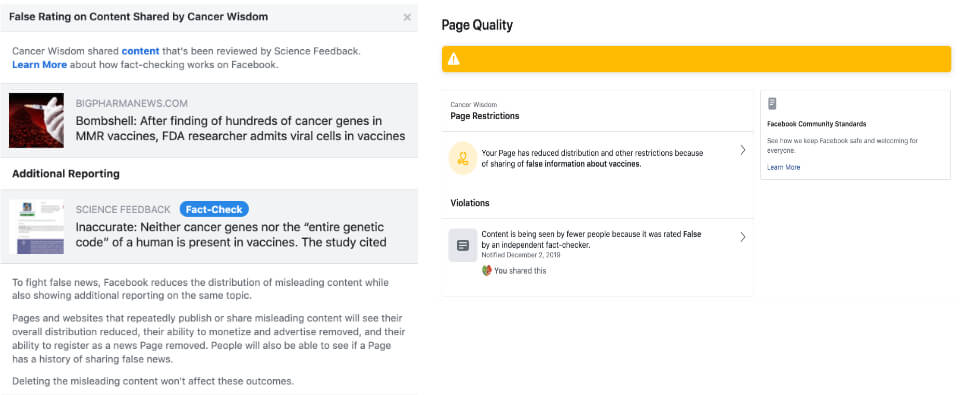Viewport: 960px width, 395px height.
Task: Close the False Rating dialog
Action: [407, 17]
